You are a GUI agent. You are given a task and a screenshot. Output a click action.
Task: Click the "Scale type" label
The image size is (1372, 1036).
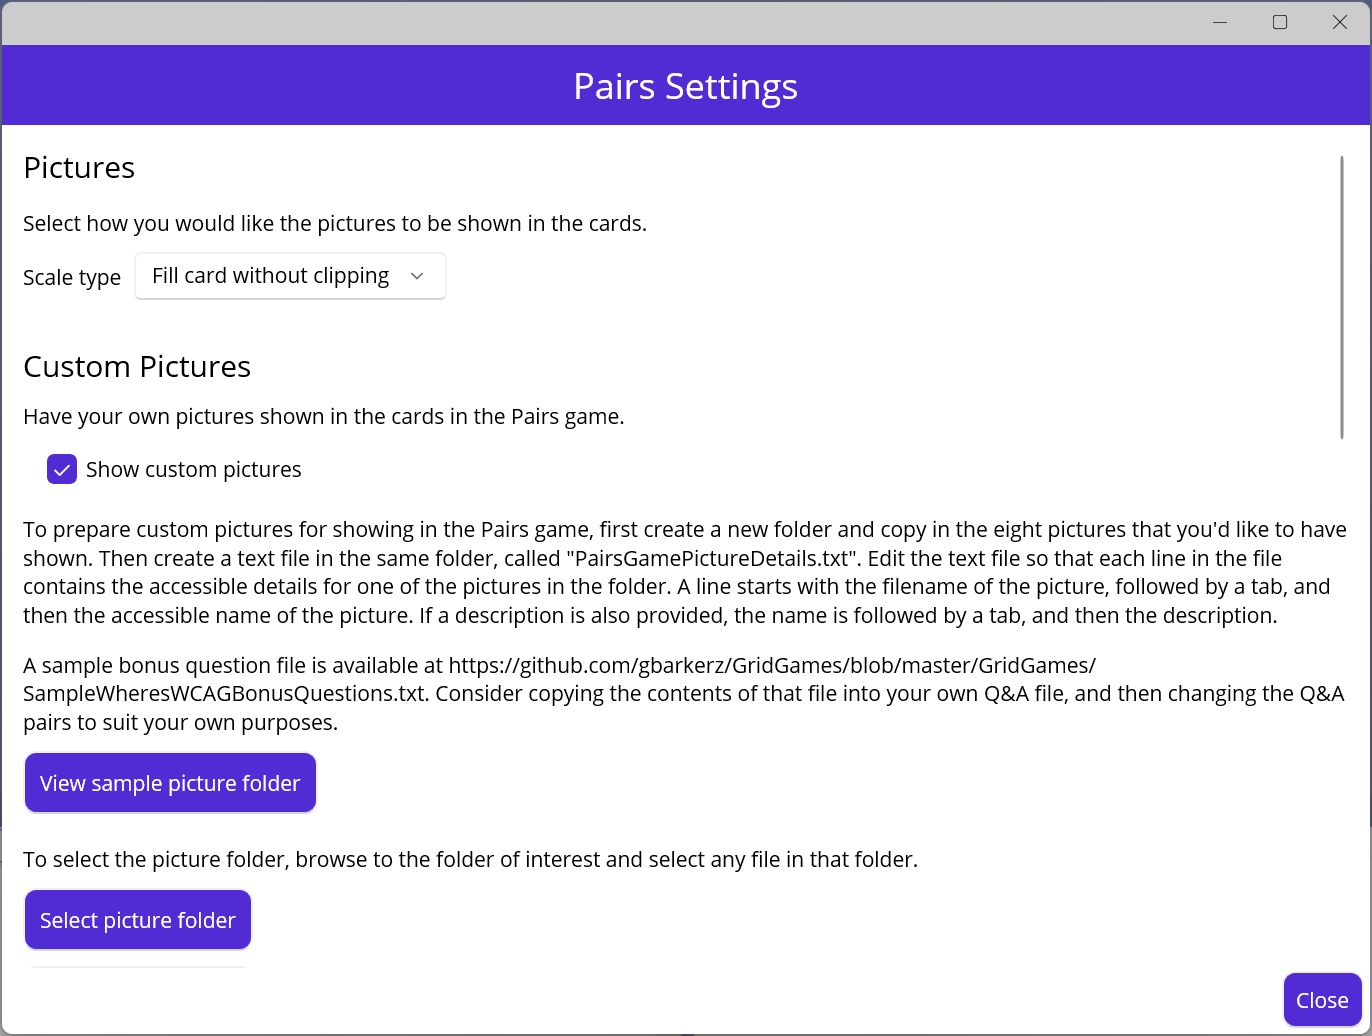72,277
